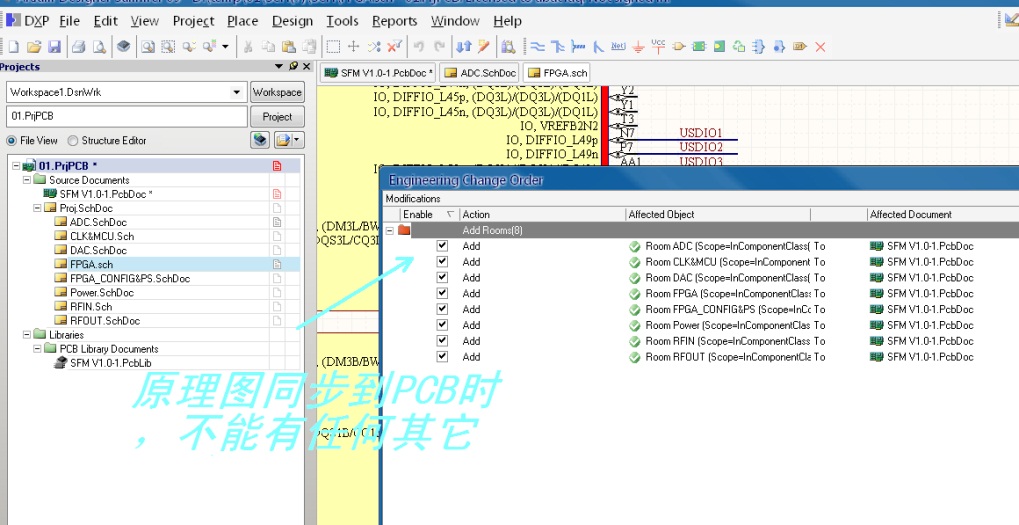The height and width of the screenshot is (525, 1019).
Task: Select SFM V1.0-1.PcbLib in the tree
Action: (110, 363)
